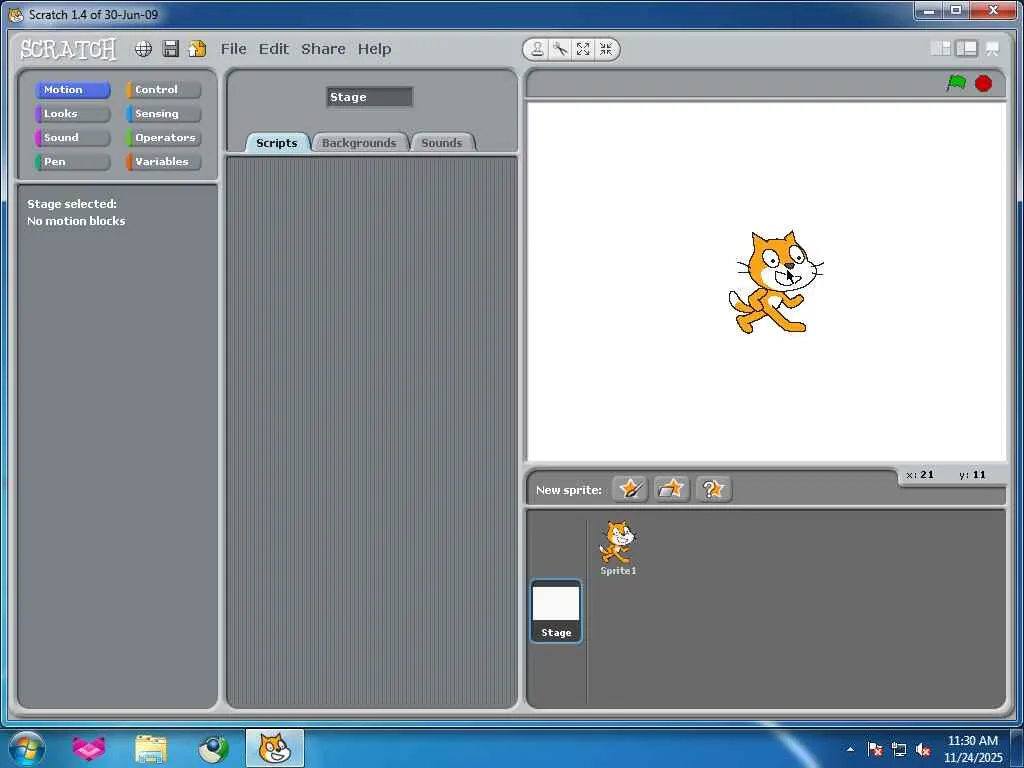Open the Sound blocks category
The height and width of the screenshot is (768, 1024).
point(72,138)
